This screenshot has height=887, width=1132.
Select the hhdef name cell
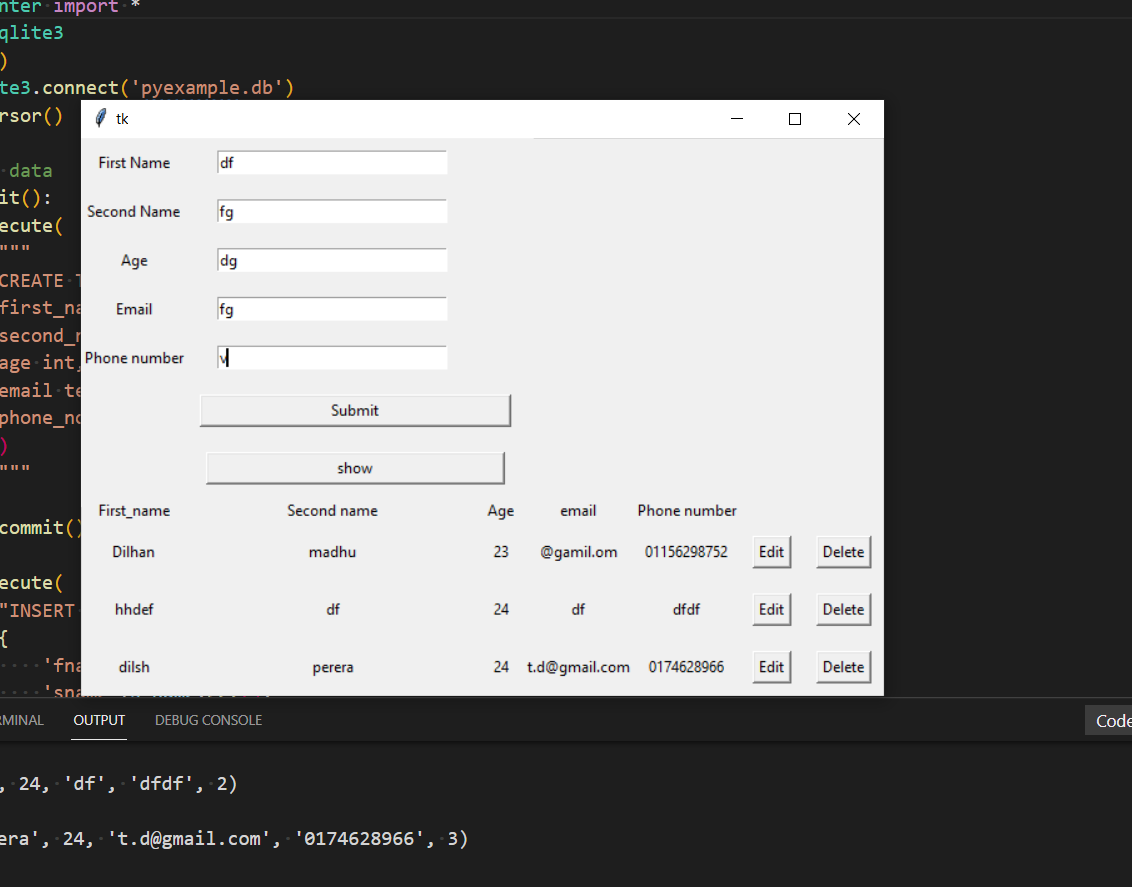134,610
